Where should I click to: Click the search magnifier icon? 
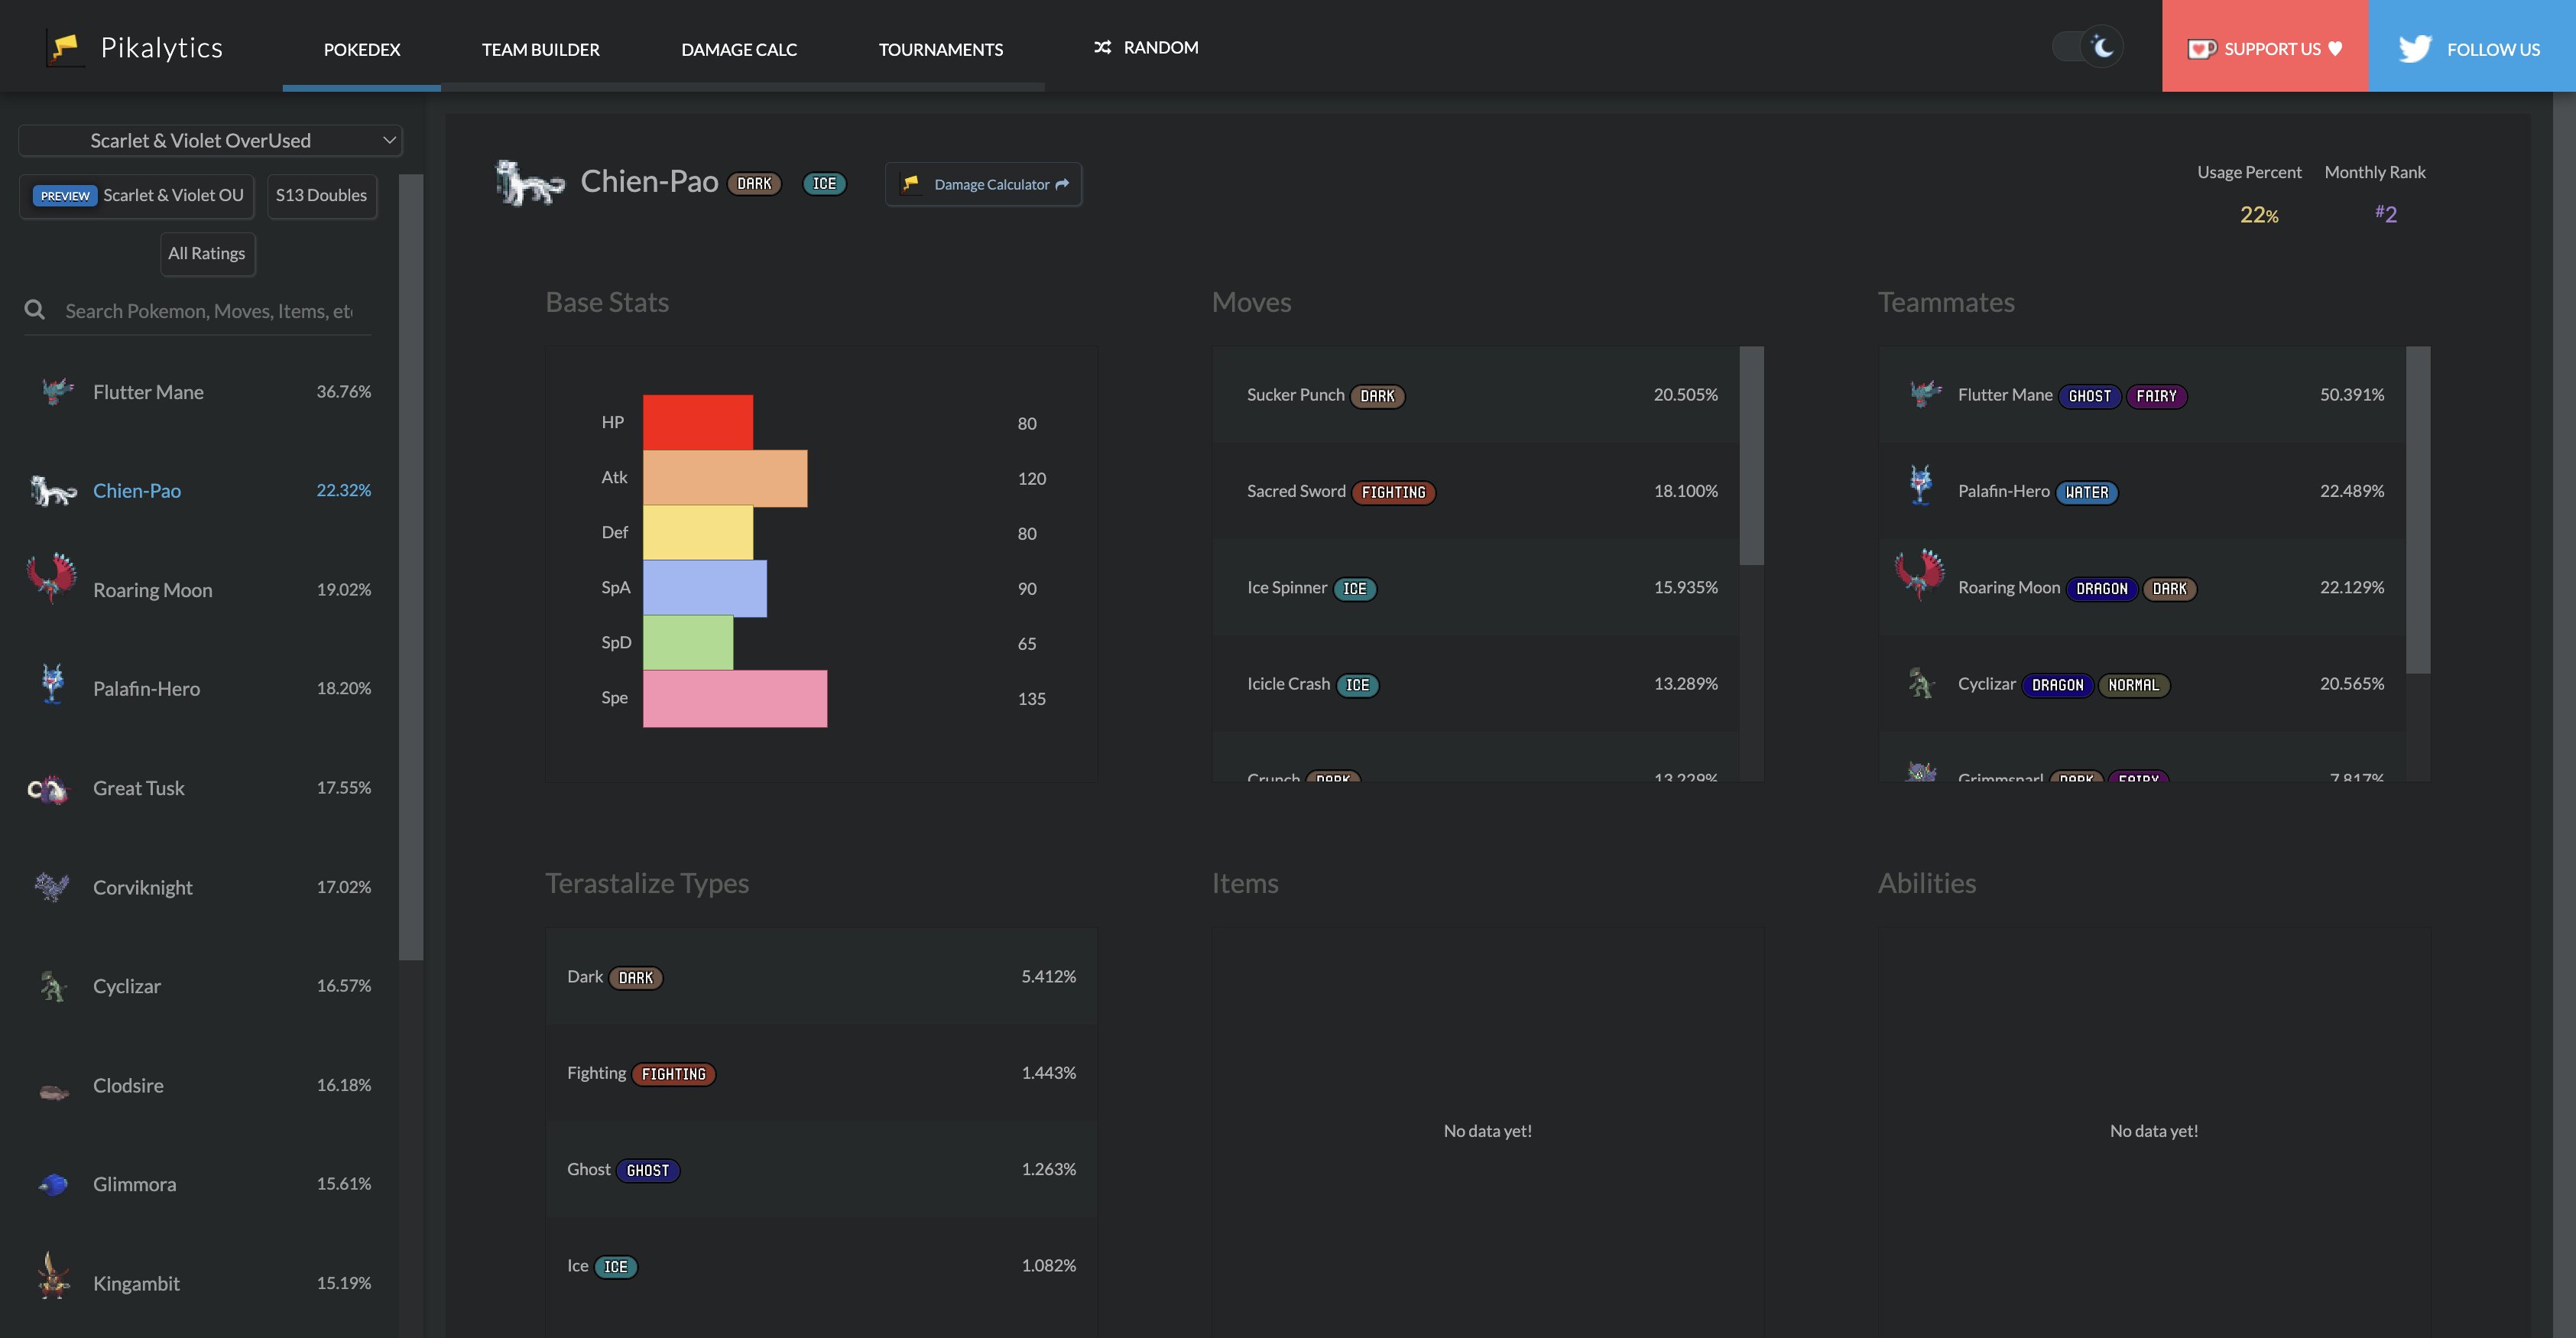click(35, 310)
